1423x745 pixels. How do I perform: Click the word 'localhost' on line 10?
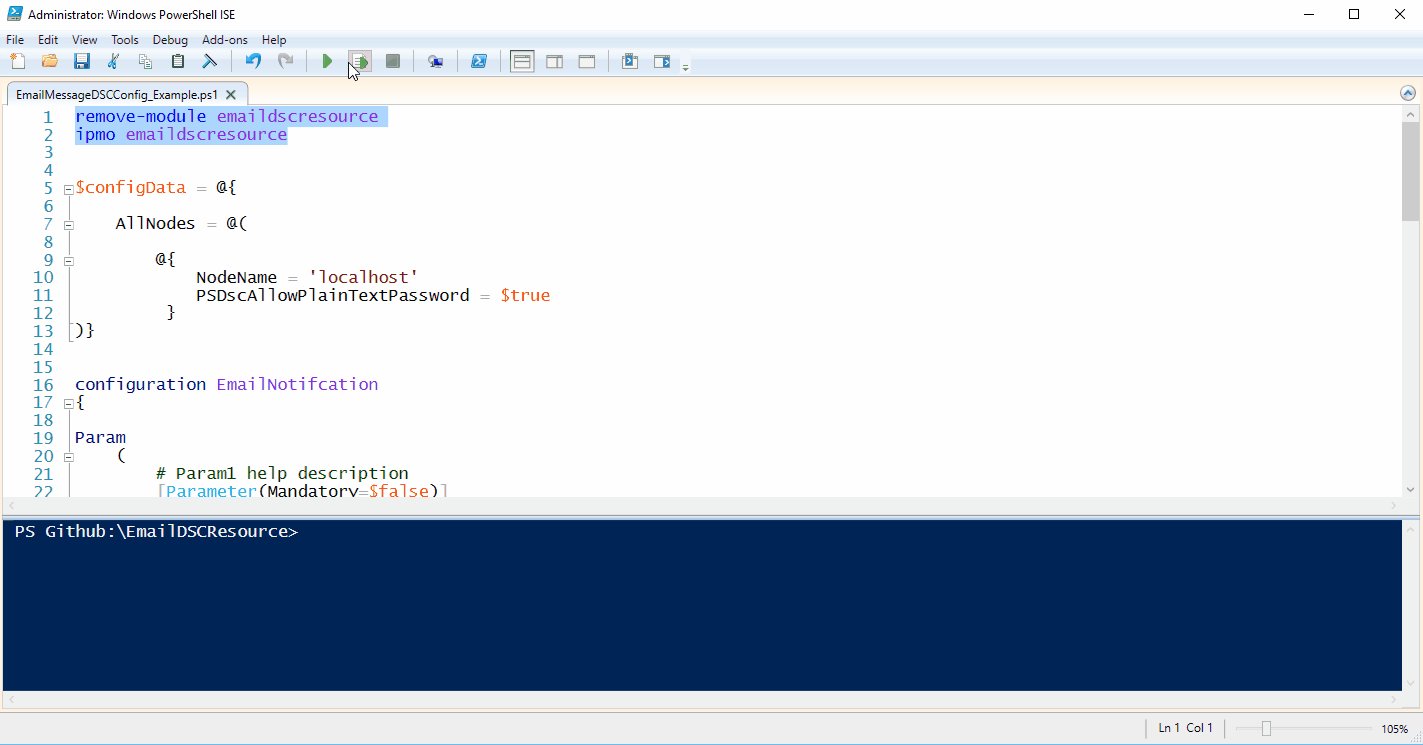[363, 278]
